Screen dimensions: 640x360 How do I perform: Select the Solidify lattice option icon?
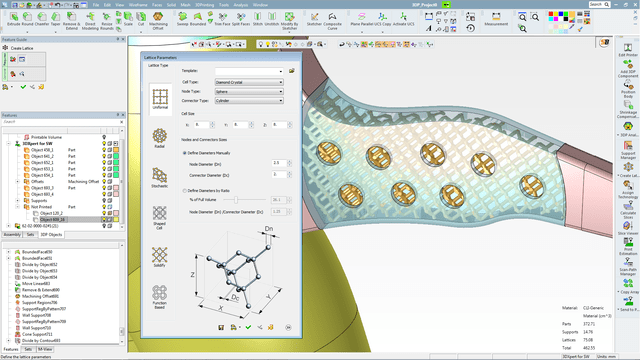click(160, 257)
